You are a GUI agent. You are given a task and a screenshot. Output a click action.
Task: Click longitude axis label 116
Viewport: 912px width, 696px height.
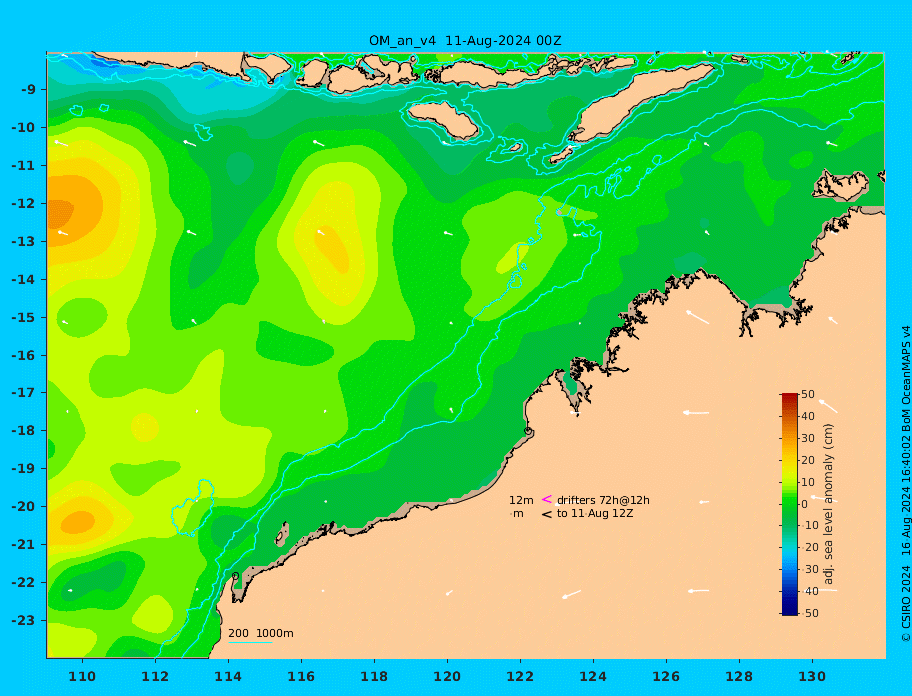click(301, 677)
